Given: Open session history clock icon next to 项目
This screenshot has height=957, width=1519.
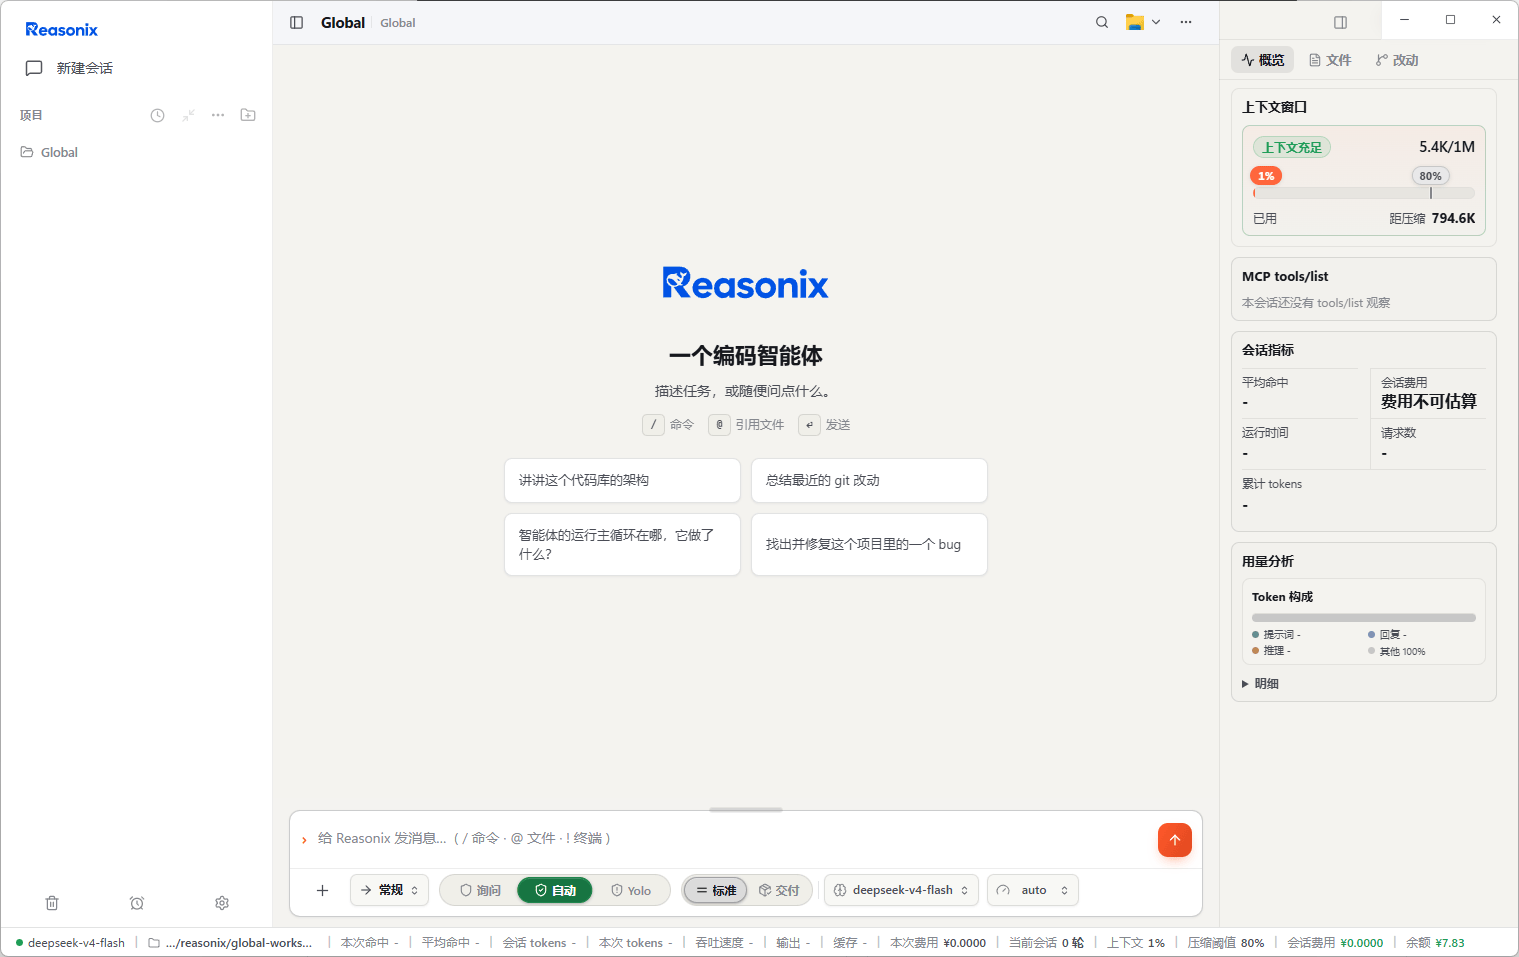Looking at the screenshot, I should point(158,115).
